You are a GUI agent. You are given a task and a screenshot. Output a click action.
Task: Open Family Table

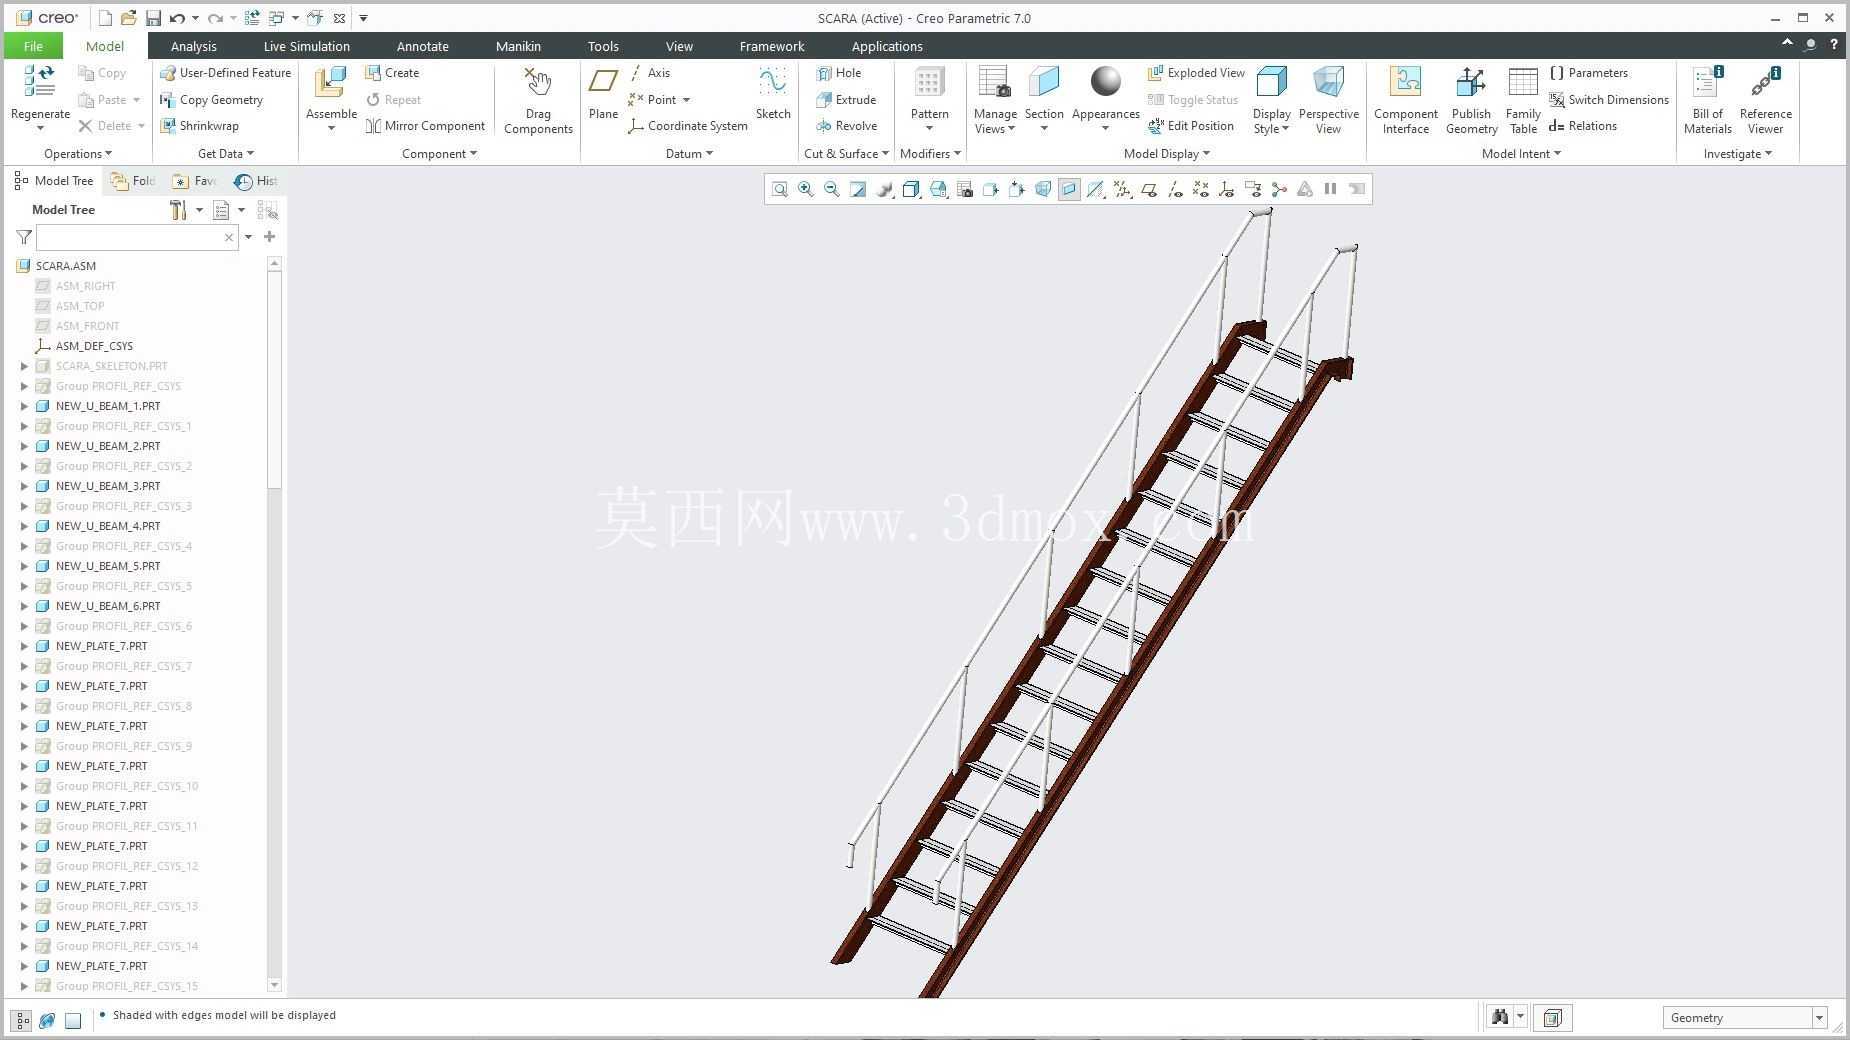coord(1523,100)
